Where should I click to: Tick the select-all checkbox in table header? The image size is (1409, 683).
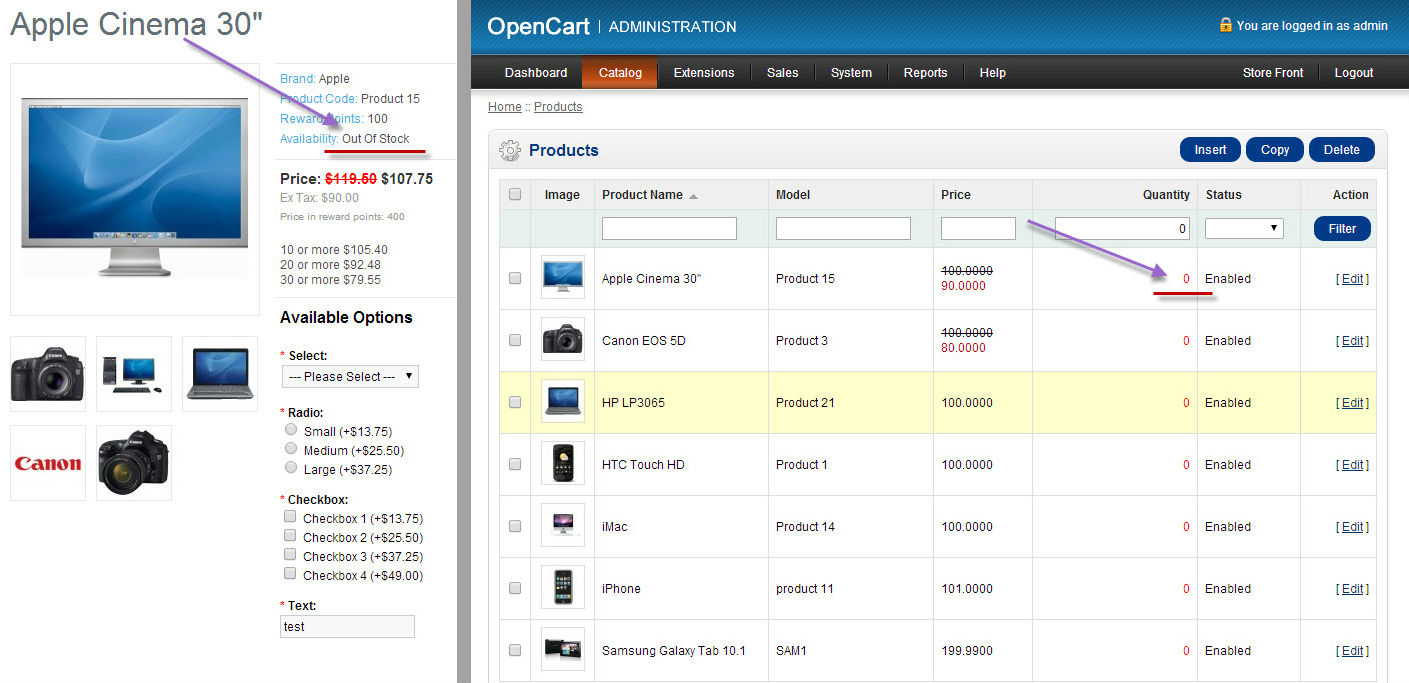tap(515, 195)
